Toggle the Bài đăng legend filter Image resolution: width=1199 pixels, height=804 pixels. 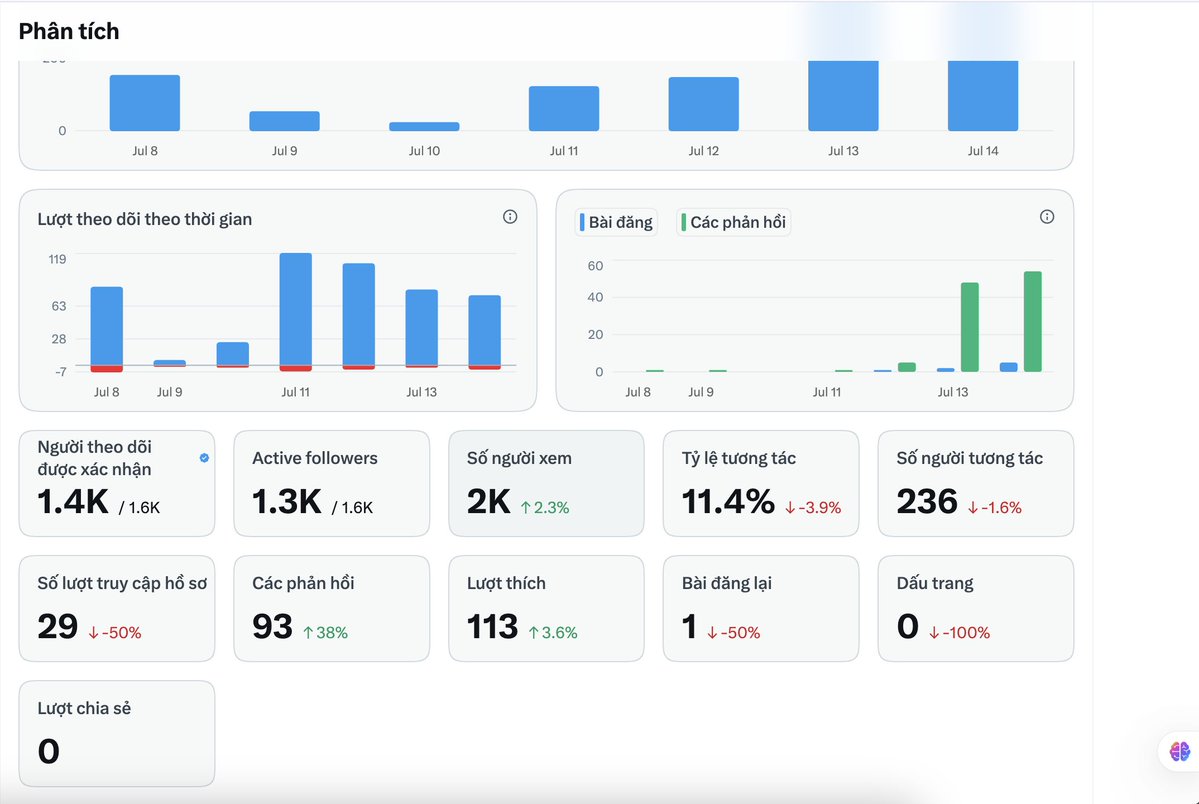click(616, 223)
